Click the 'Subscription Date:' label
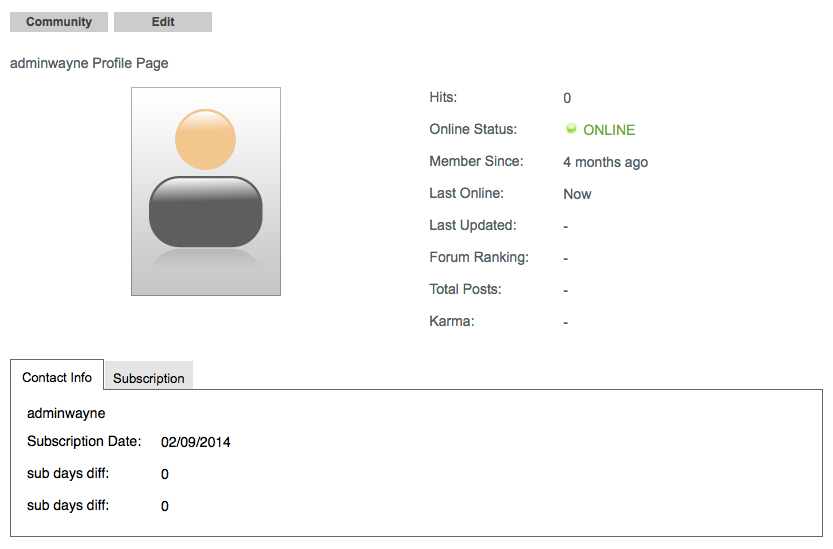The height and width of the screenshot is (549, 833). point(84,442)
